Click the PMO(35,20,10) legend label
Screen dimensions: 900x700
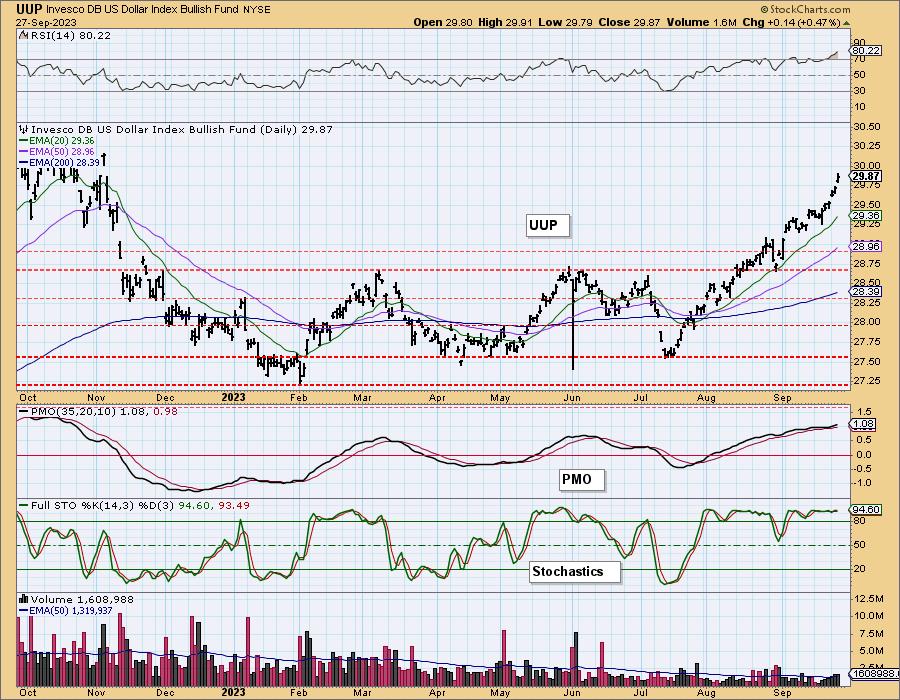pos(73,411)
